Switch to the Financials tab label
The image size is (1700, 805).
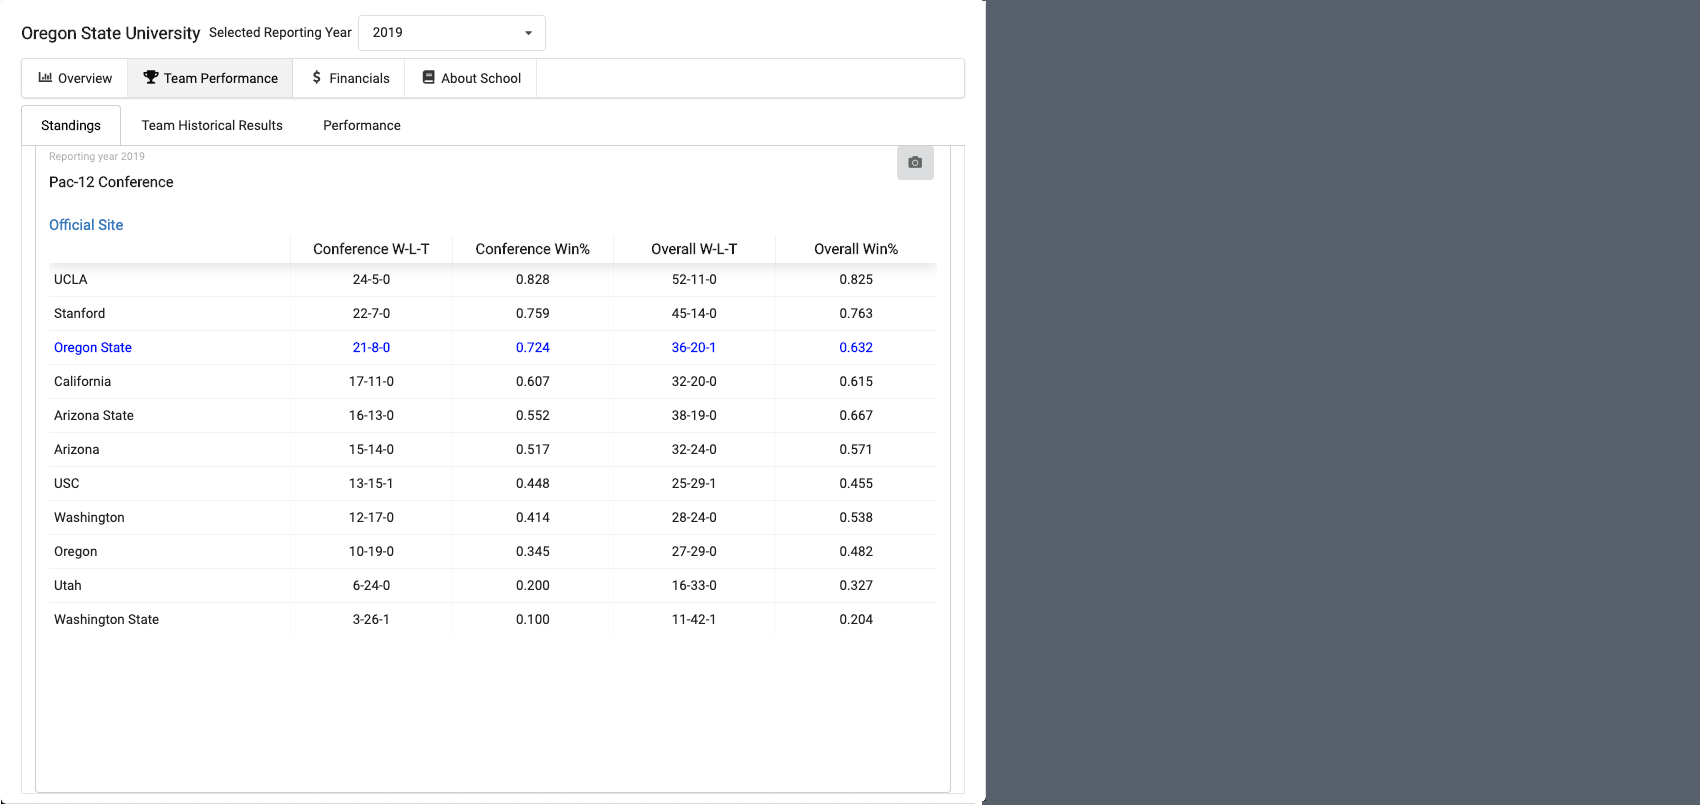point(359,78)
